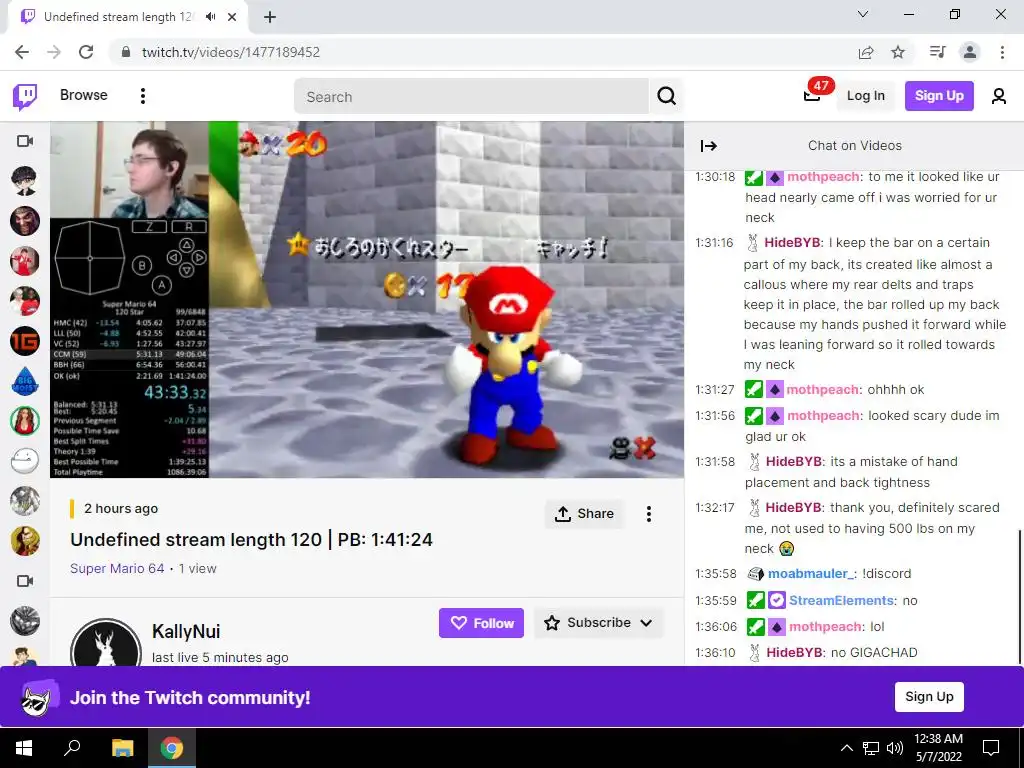Open the Big Moist channel avatar in sidebar
The height and width of the screenshot is (768, 1024).
(25, 381)
